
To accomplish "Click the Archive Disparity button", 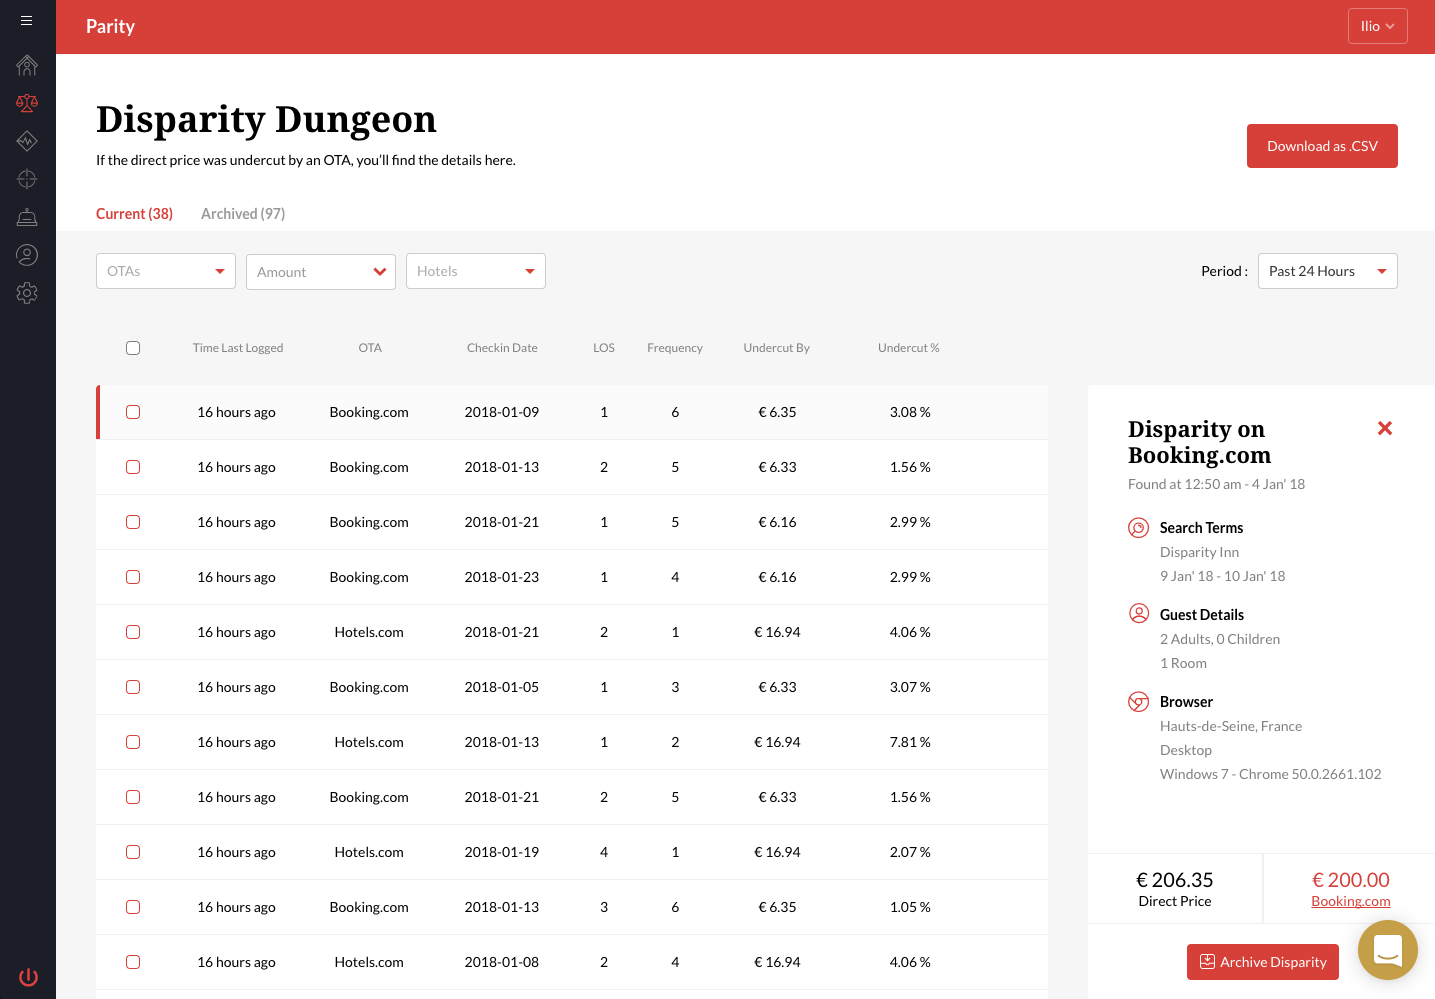I will 1263,962.
